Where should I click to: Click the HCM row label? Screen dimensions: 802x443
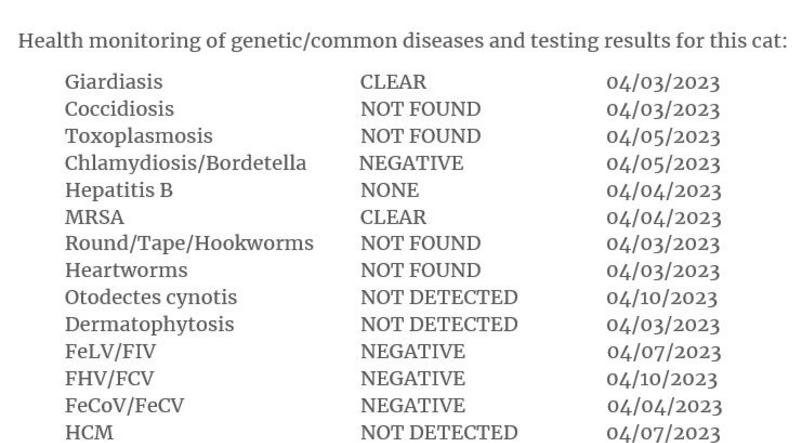[x=89, y=433]
